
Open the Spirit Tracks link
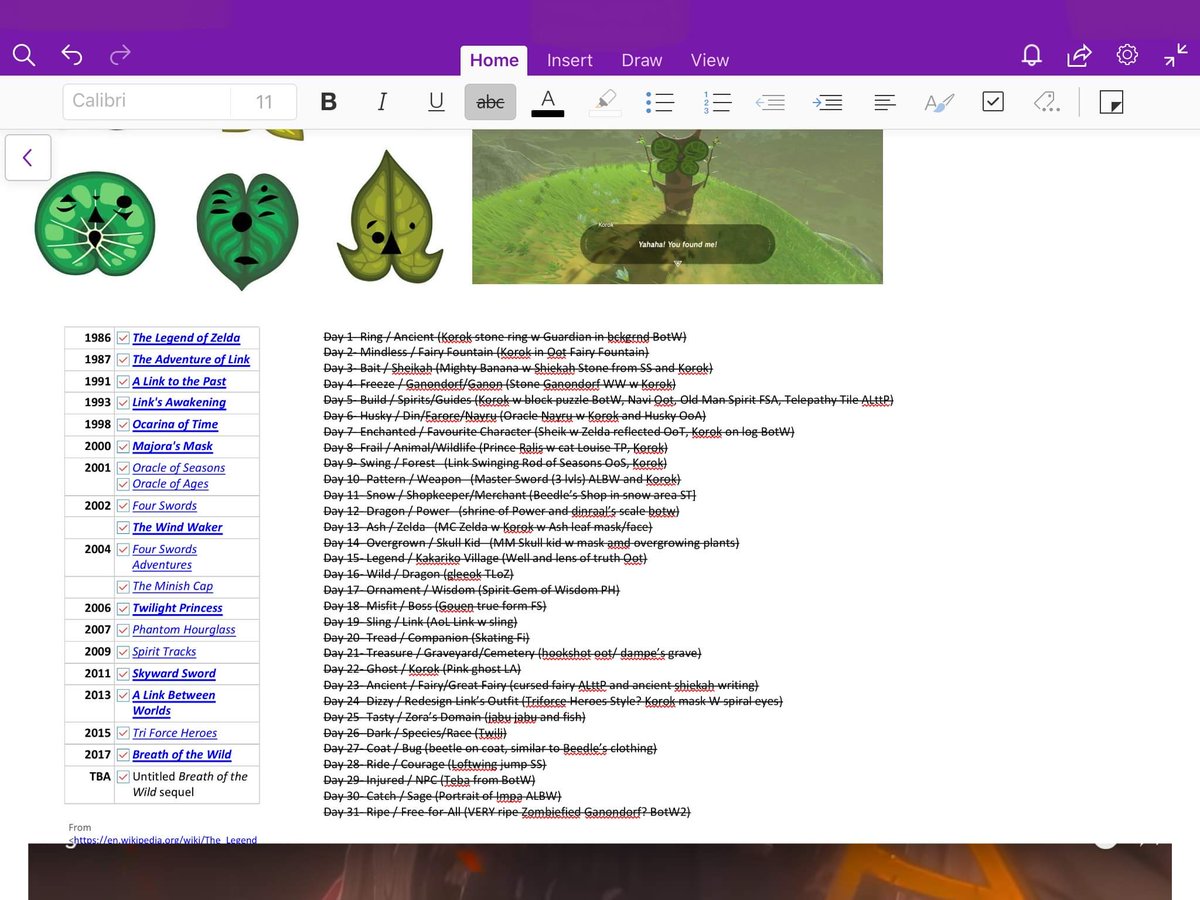click(x=165, y=652)
